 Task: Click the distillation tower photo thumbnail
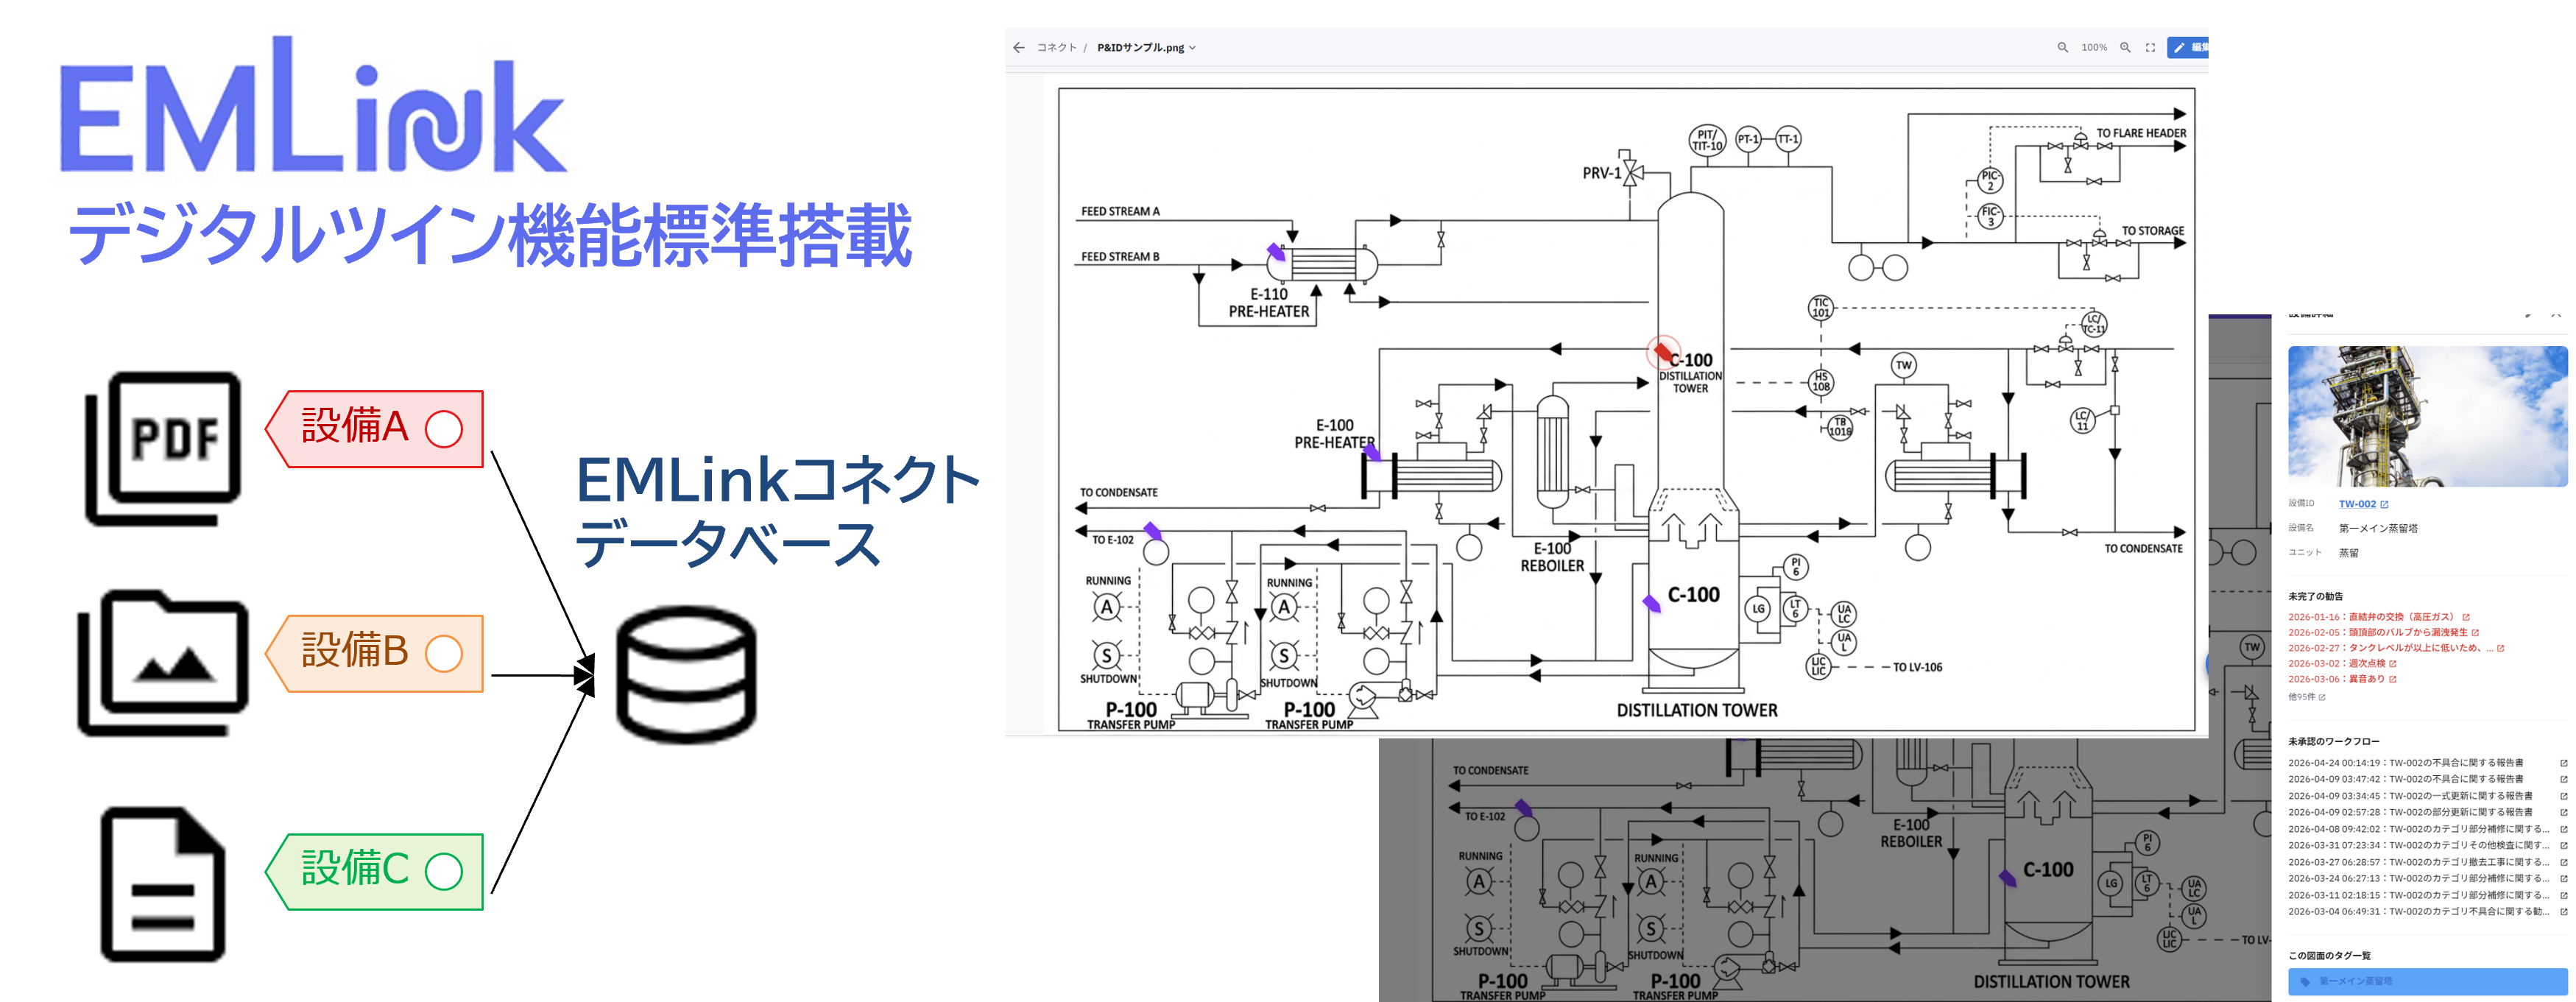(x=2427, y=416)
